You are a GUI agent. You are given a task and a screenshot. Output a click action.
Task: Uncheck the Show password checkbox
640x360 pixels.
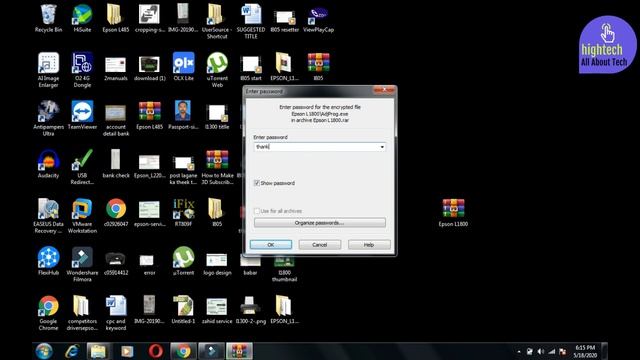[257, 183]
